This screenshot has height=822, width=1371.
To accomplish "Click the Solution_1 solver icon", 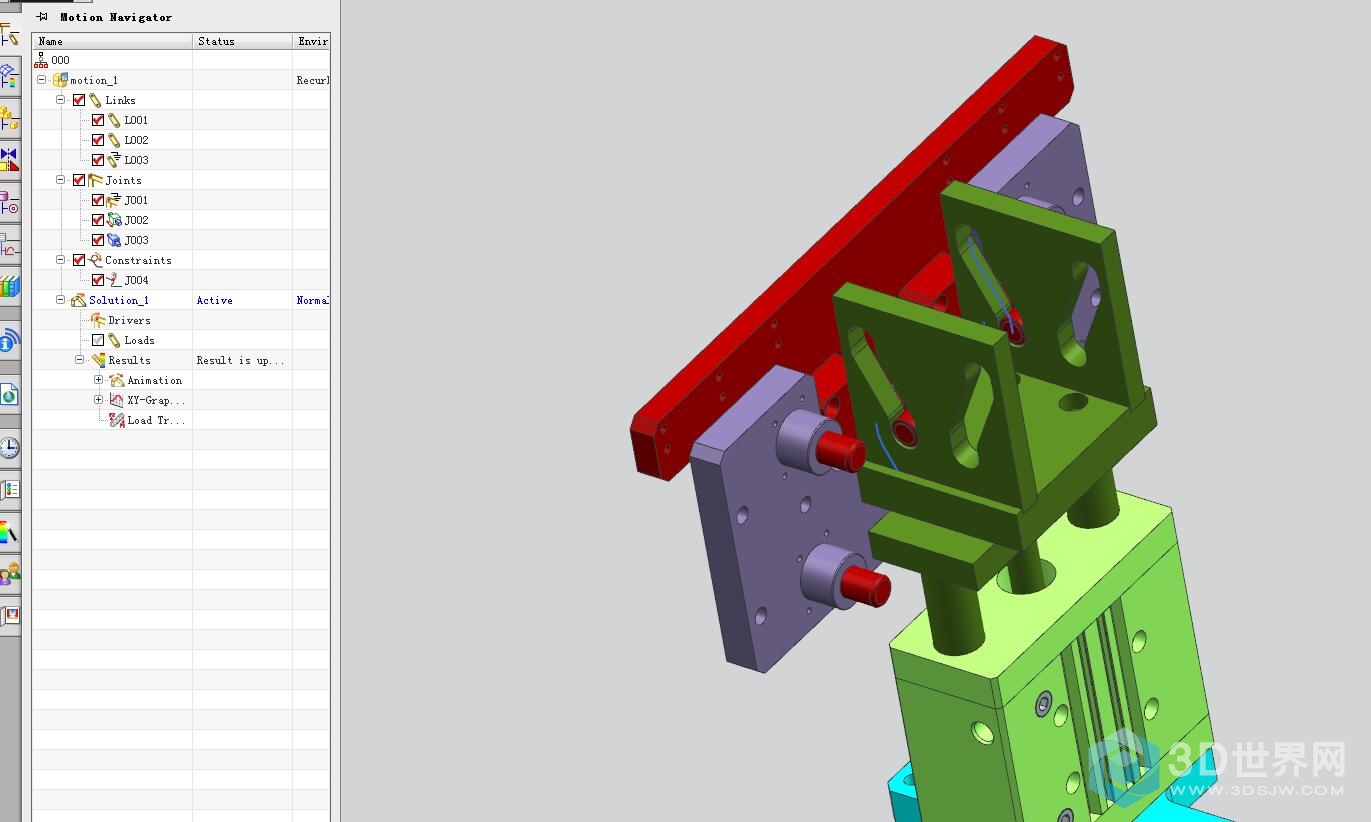I will [x=78, y=300].
